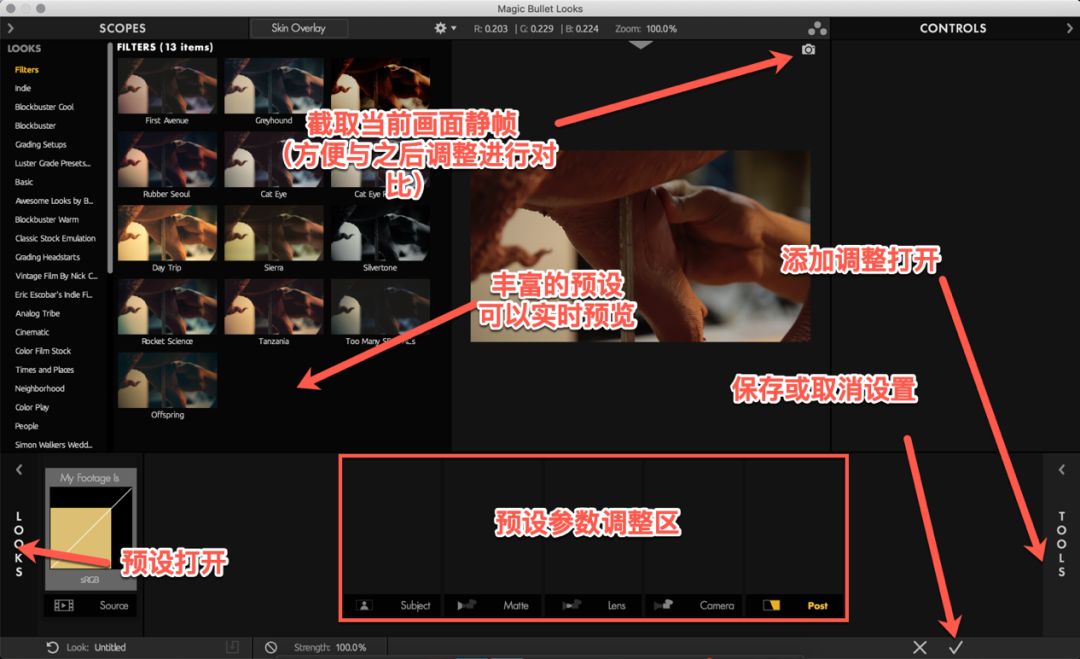This screenshot has width=1080, height=659.
Task: Reset the look with the circular arrow icon
Action: (52, 647)
